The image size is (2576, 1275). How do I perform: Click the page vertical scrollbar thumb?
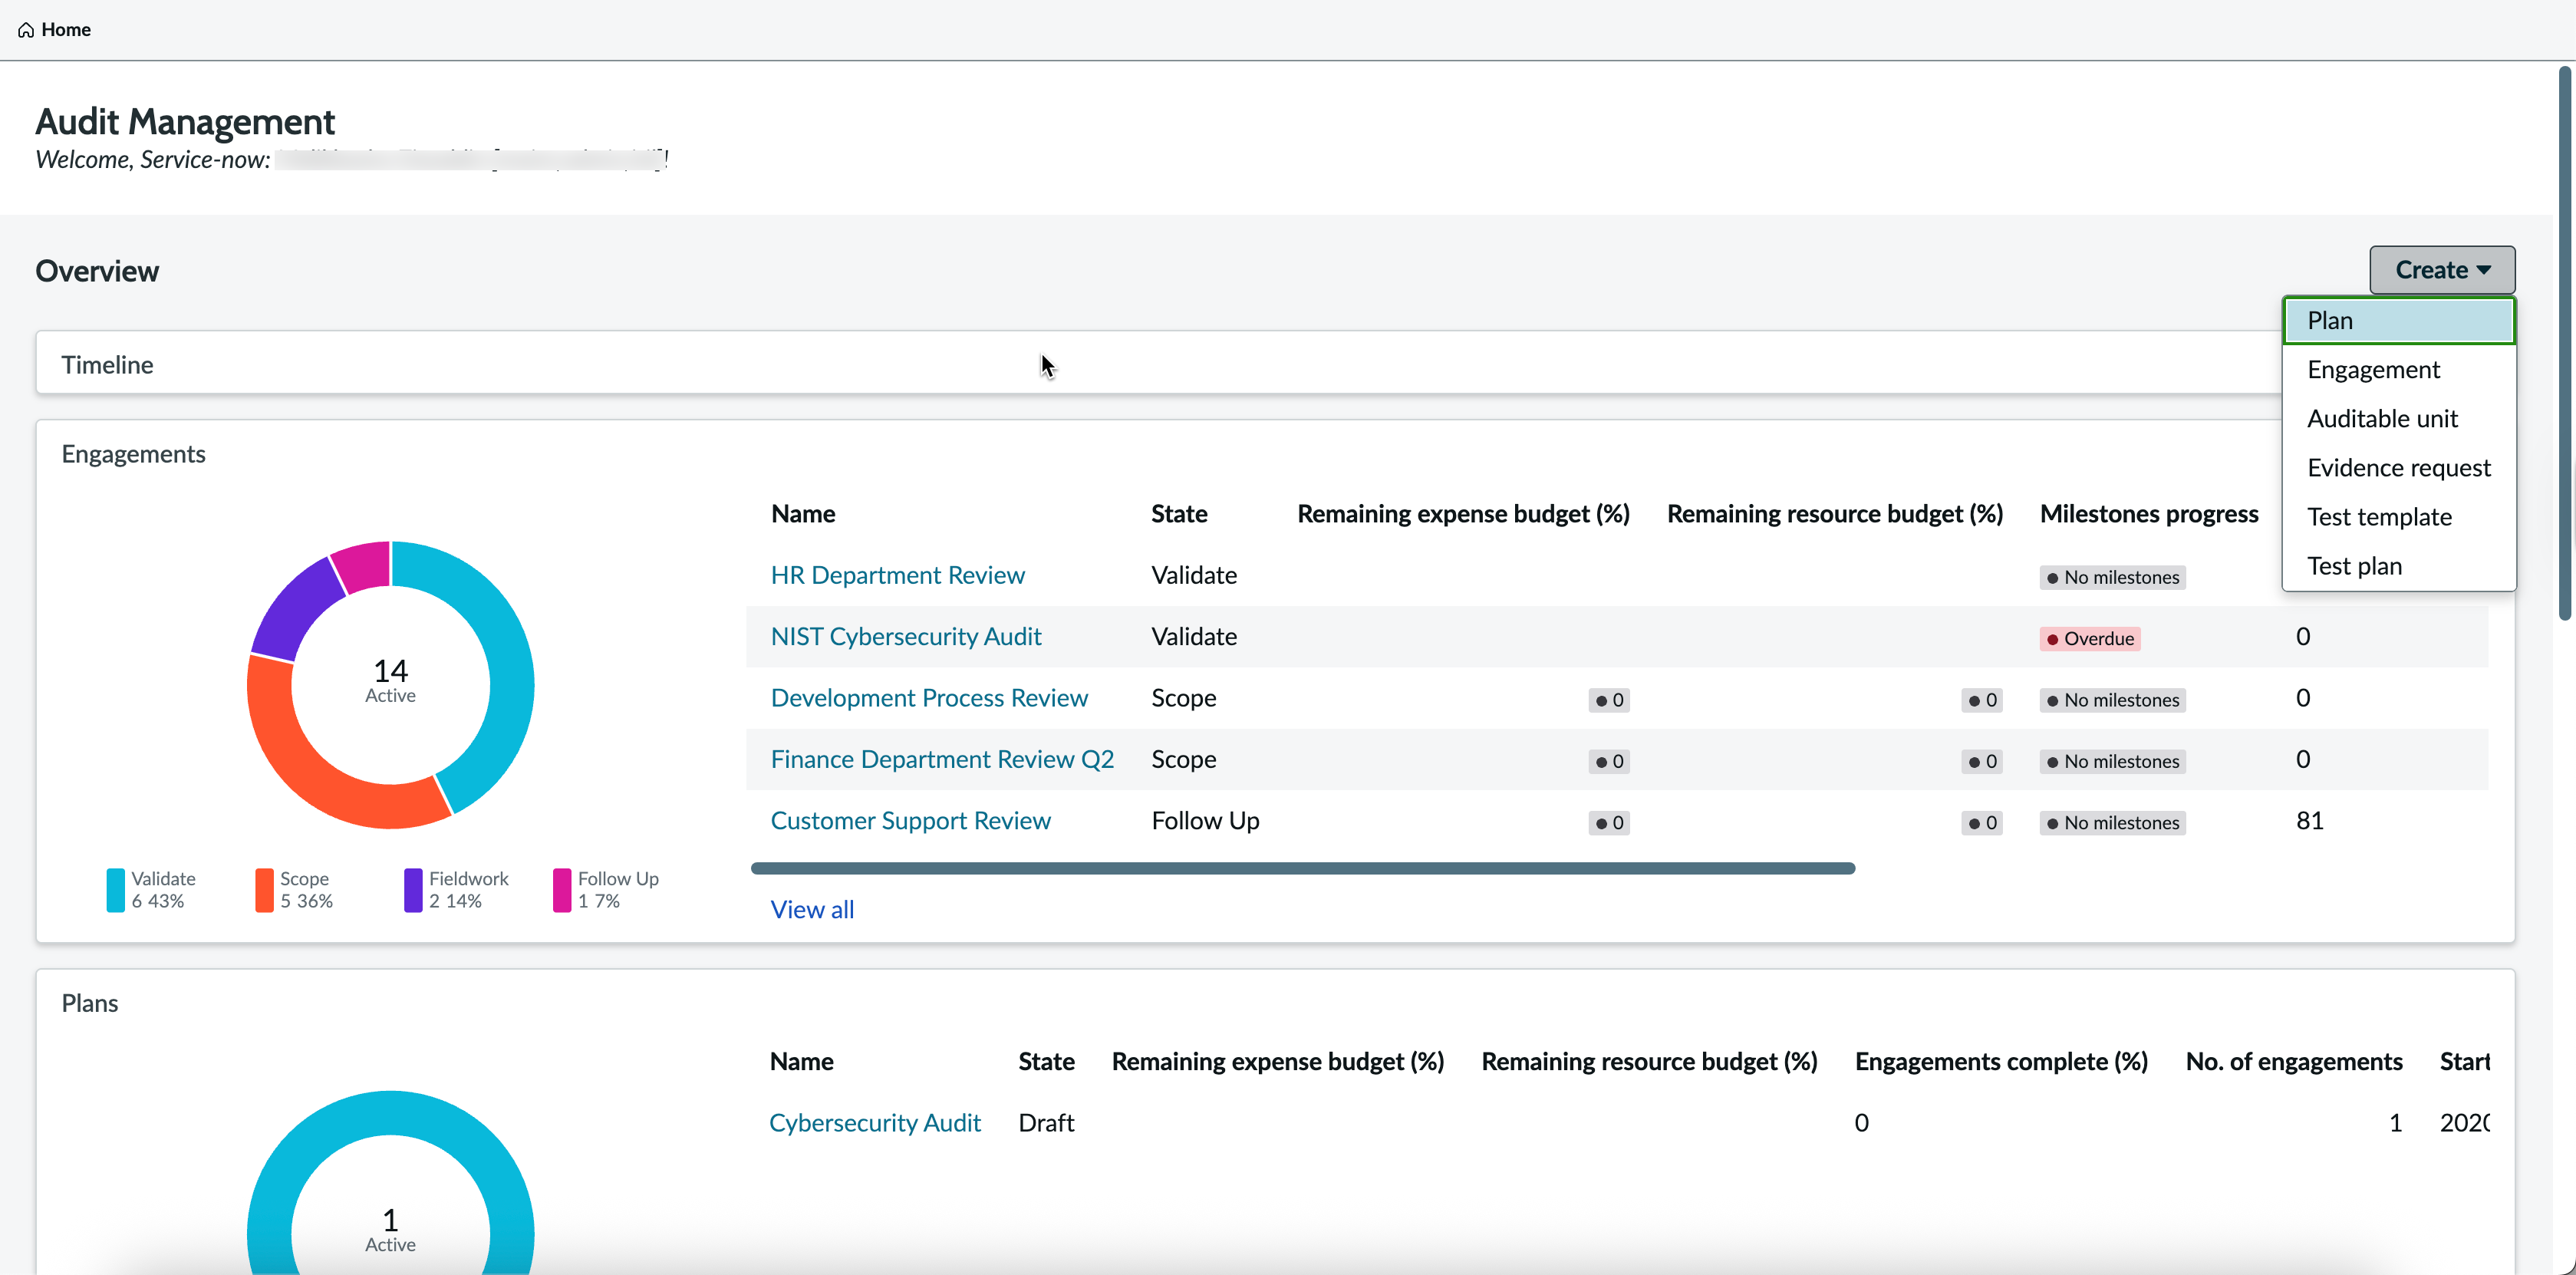click(x=2564, y=343)
